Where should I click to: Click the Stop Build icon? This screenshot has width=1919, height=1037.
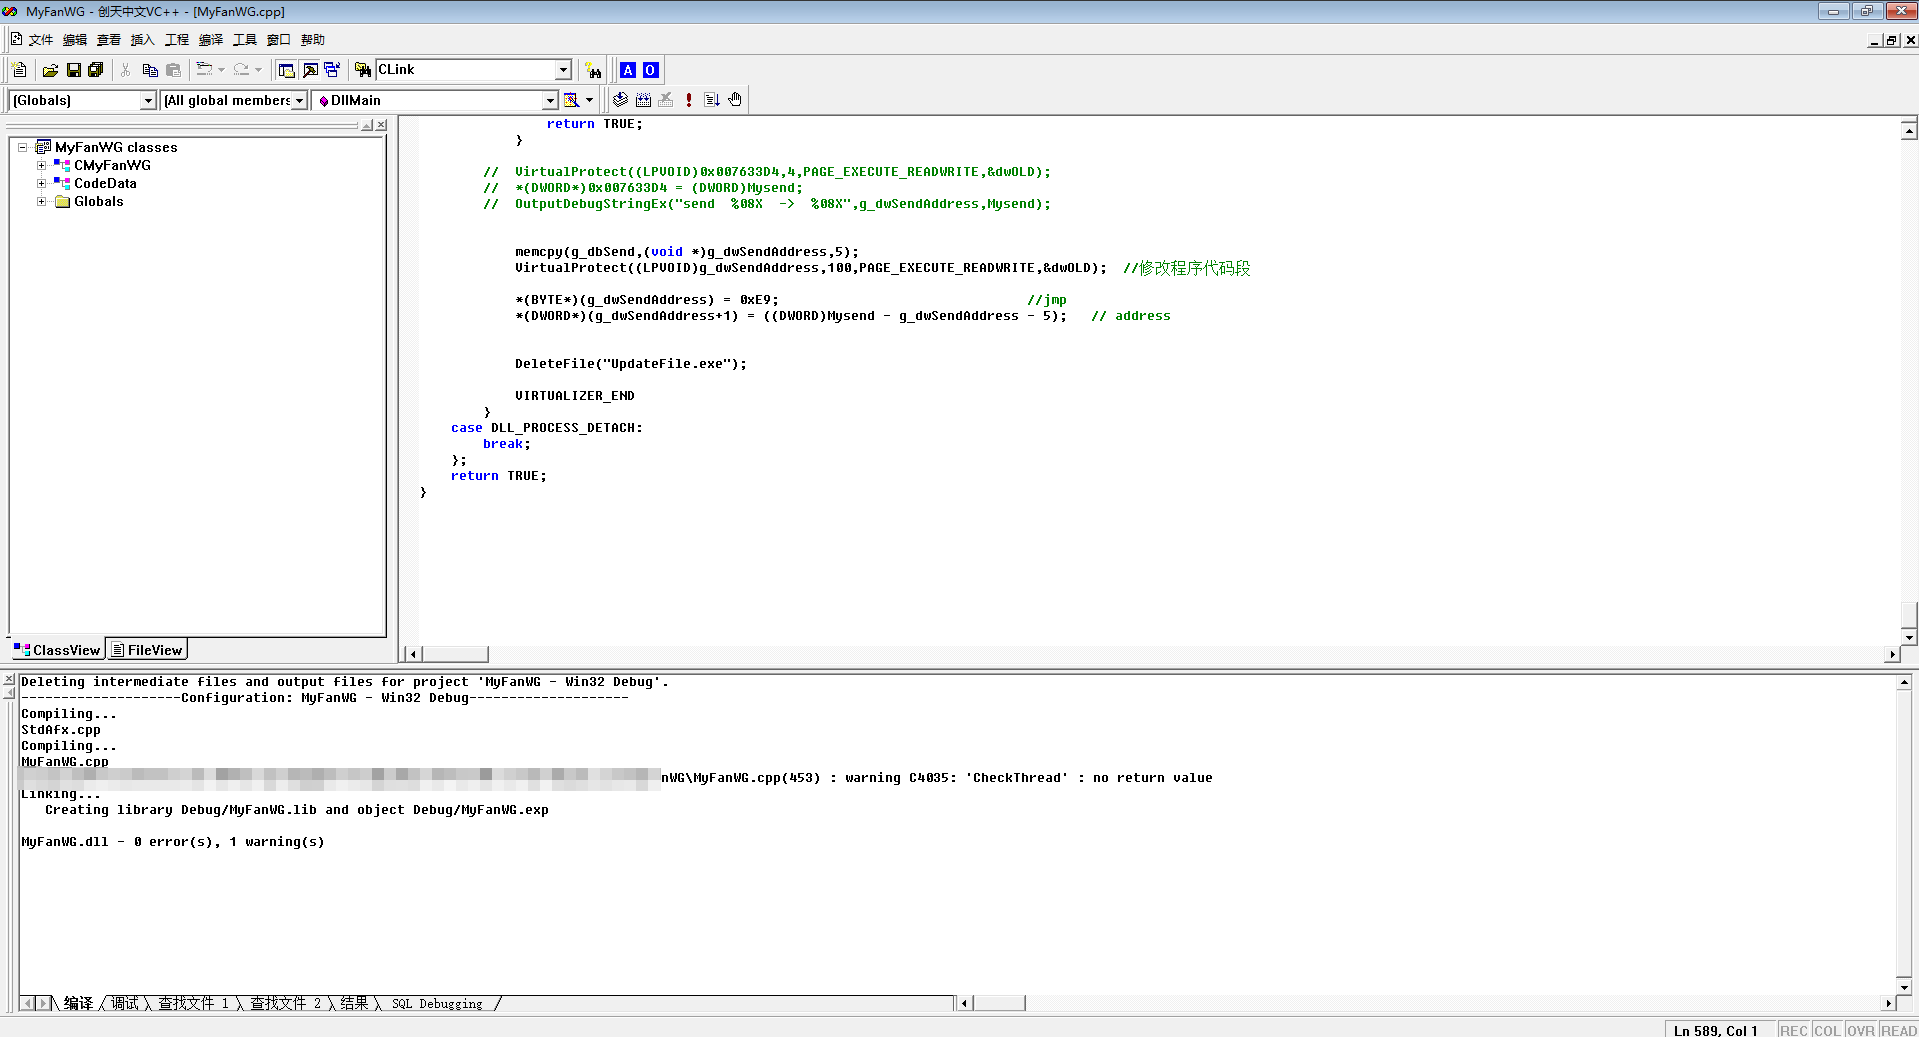(x=665, y=100)
